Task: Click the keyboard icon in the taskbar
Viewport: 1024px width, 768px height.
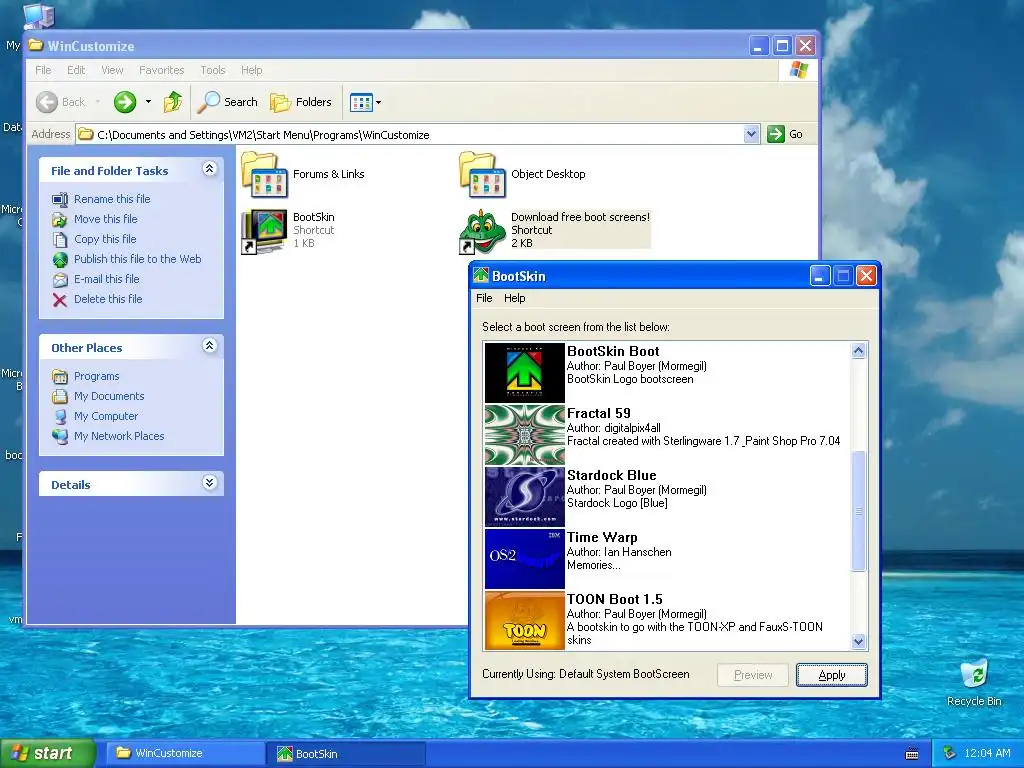Action: tap(912, 754)
